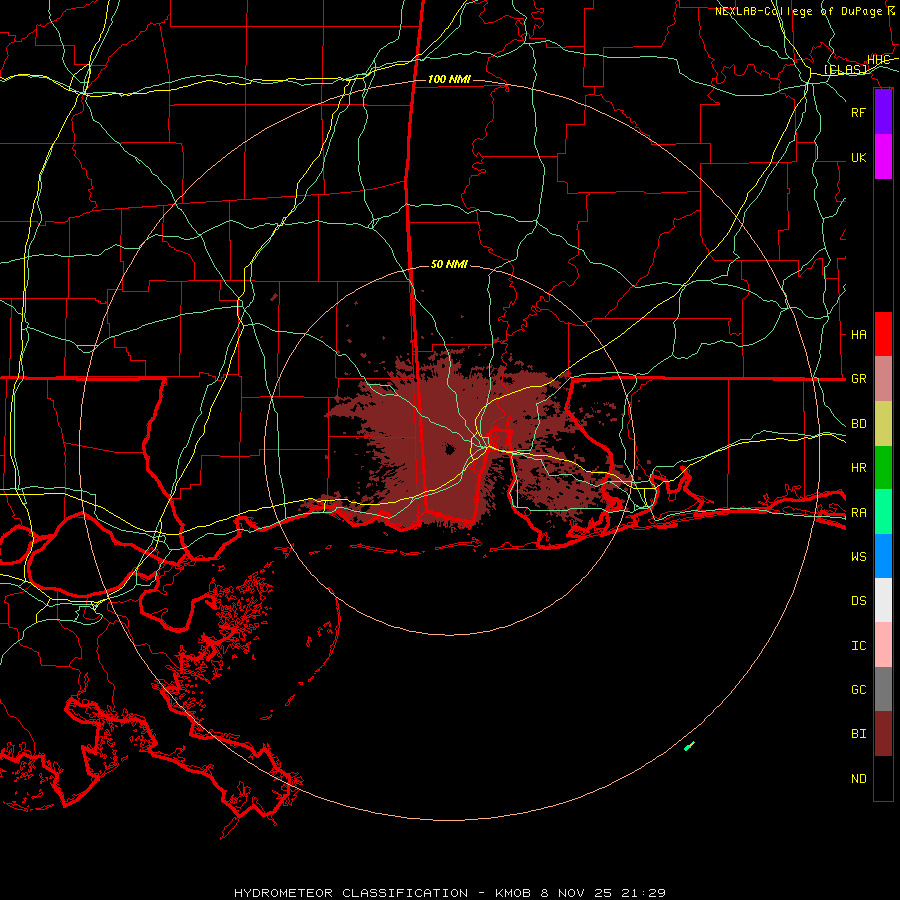Click the blue WS legend color swatch
Viewport: 900px width, 900px height.
[x=883, y=556]
